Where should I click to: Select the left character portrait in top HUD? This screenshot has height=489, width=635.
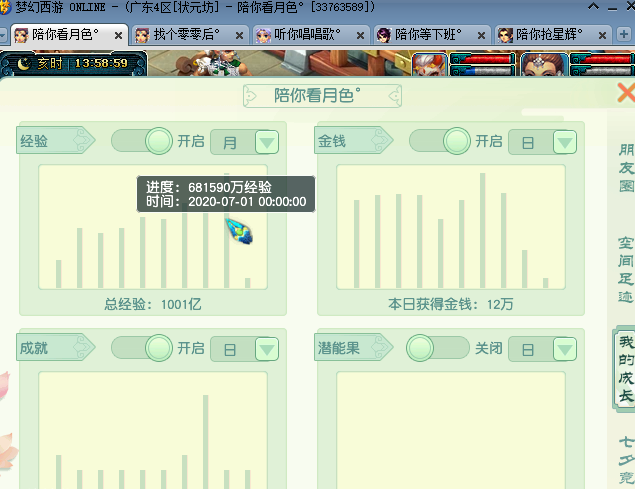(x=430, y=65)
